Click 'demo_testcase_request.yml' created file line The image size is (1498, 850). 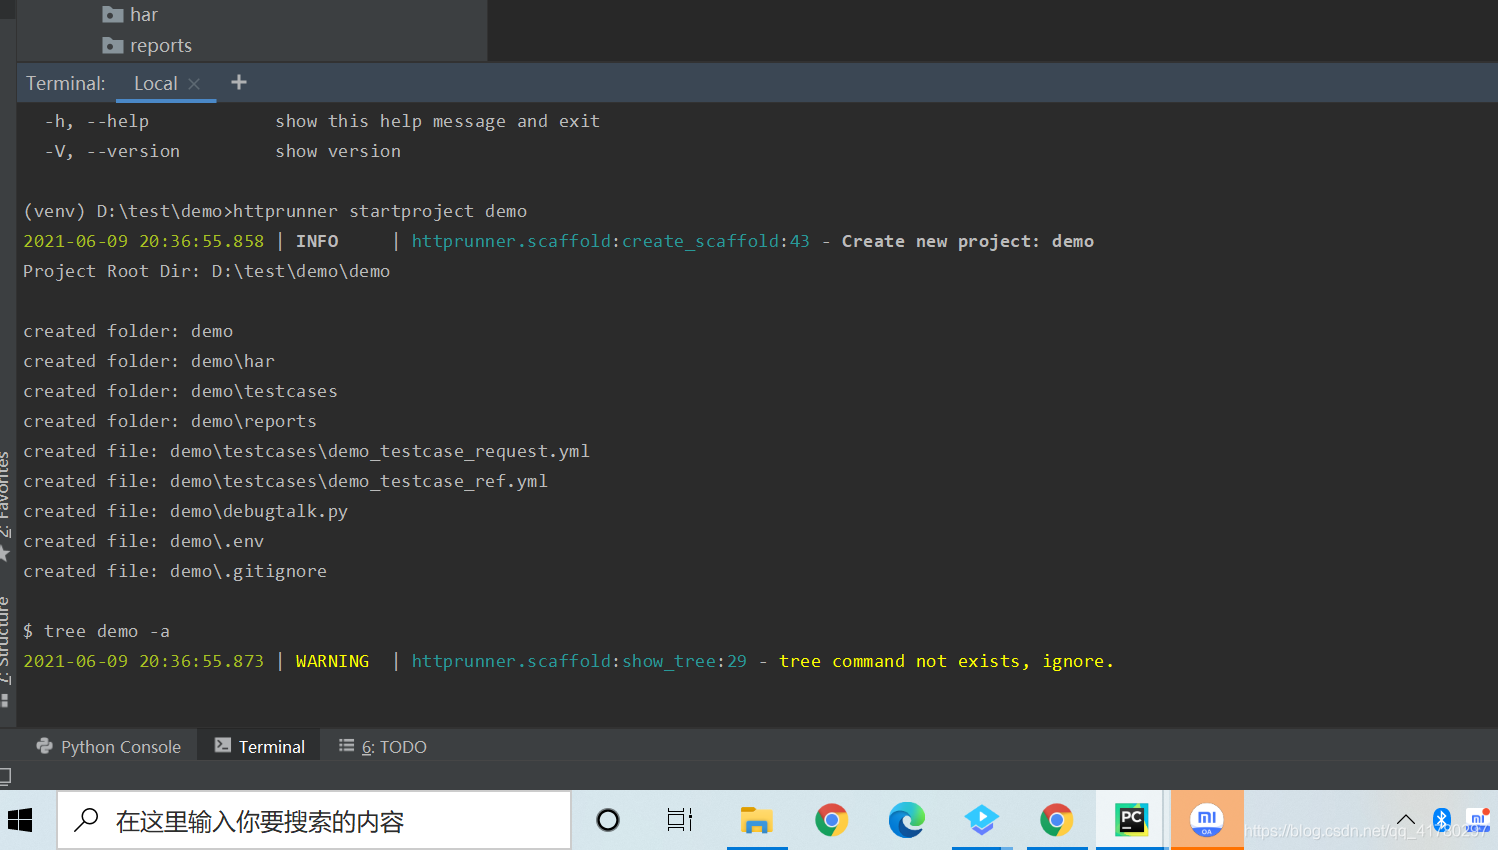pyautogui.click(x=307, y=451)
